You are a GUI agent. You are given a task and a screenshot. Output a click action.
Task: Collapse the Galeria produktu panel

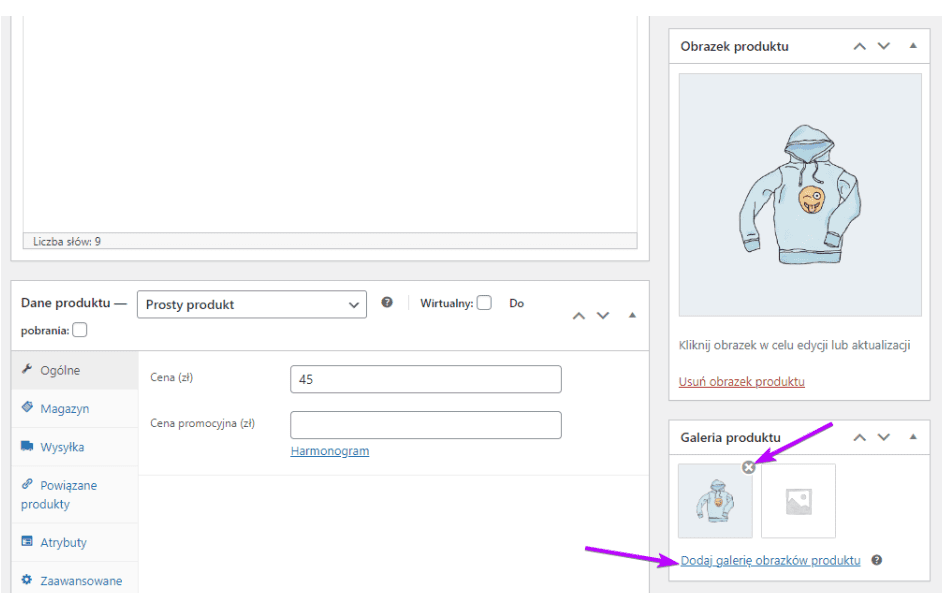point(912,437)
